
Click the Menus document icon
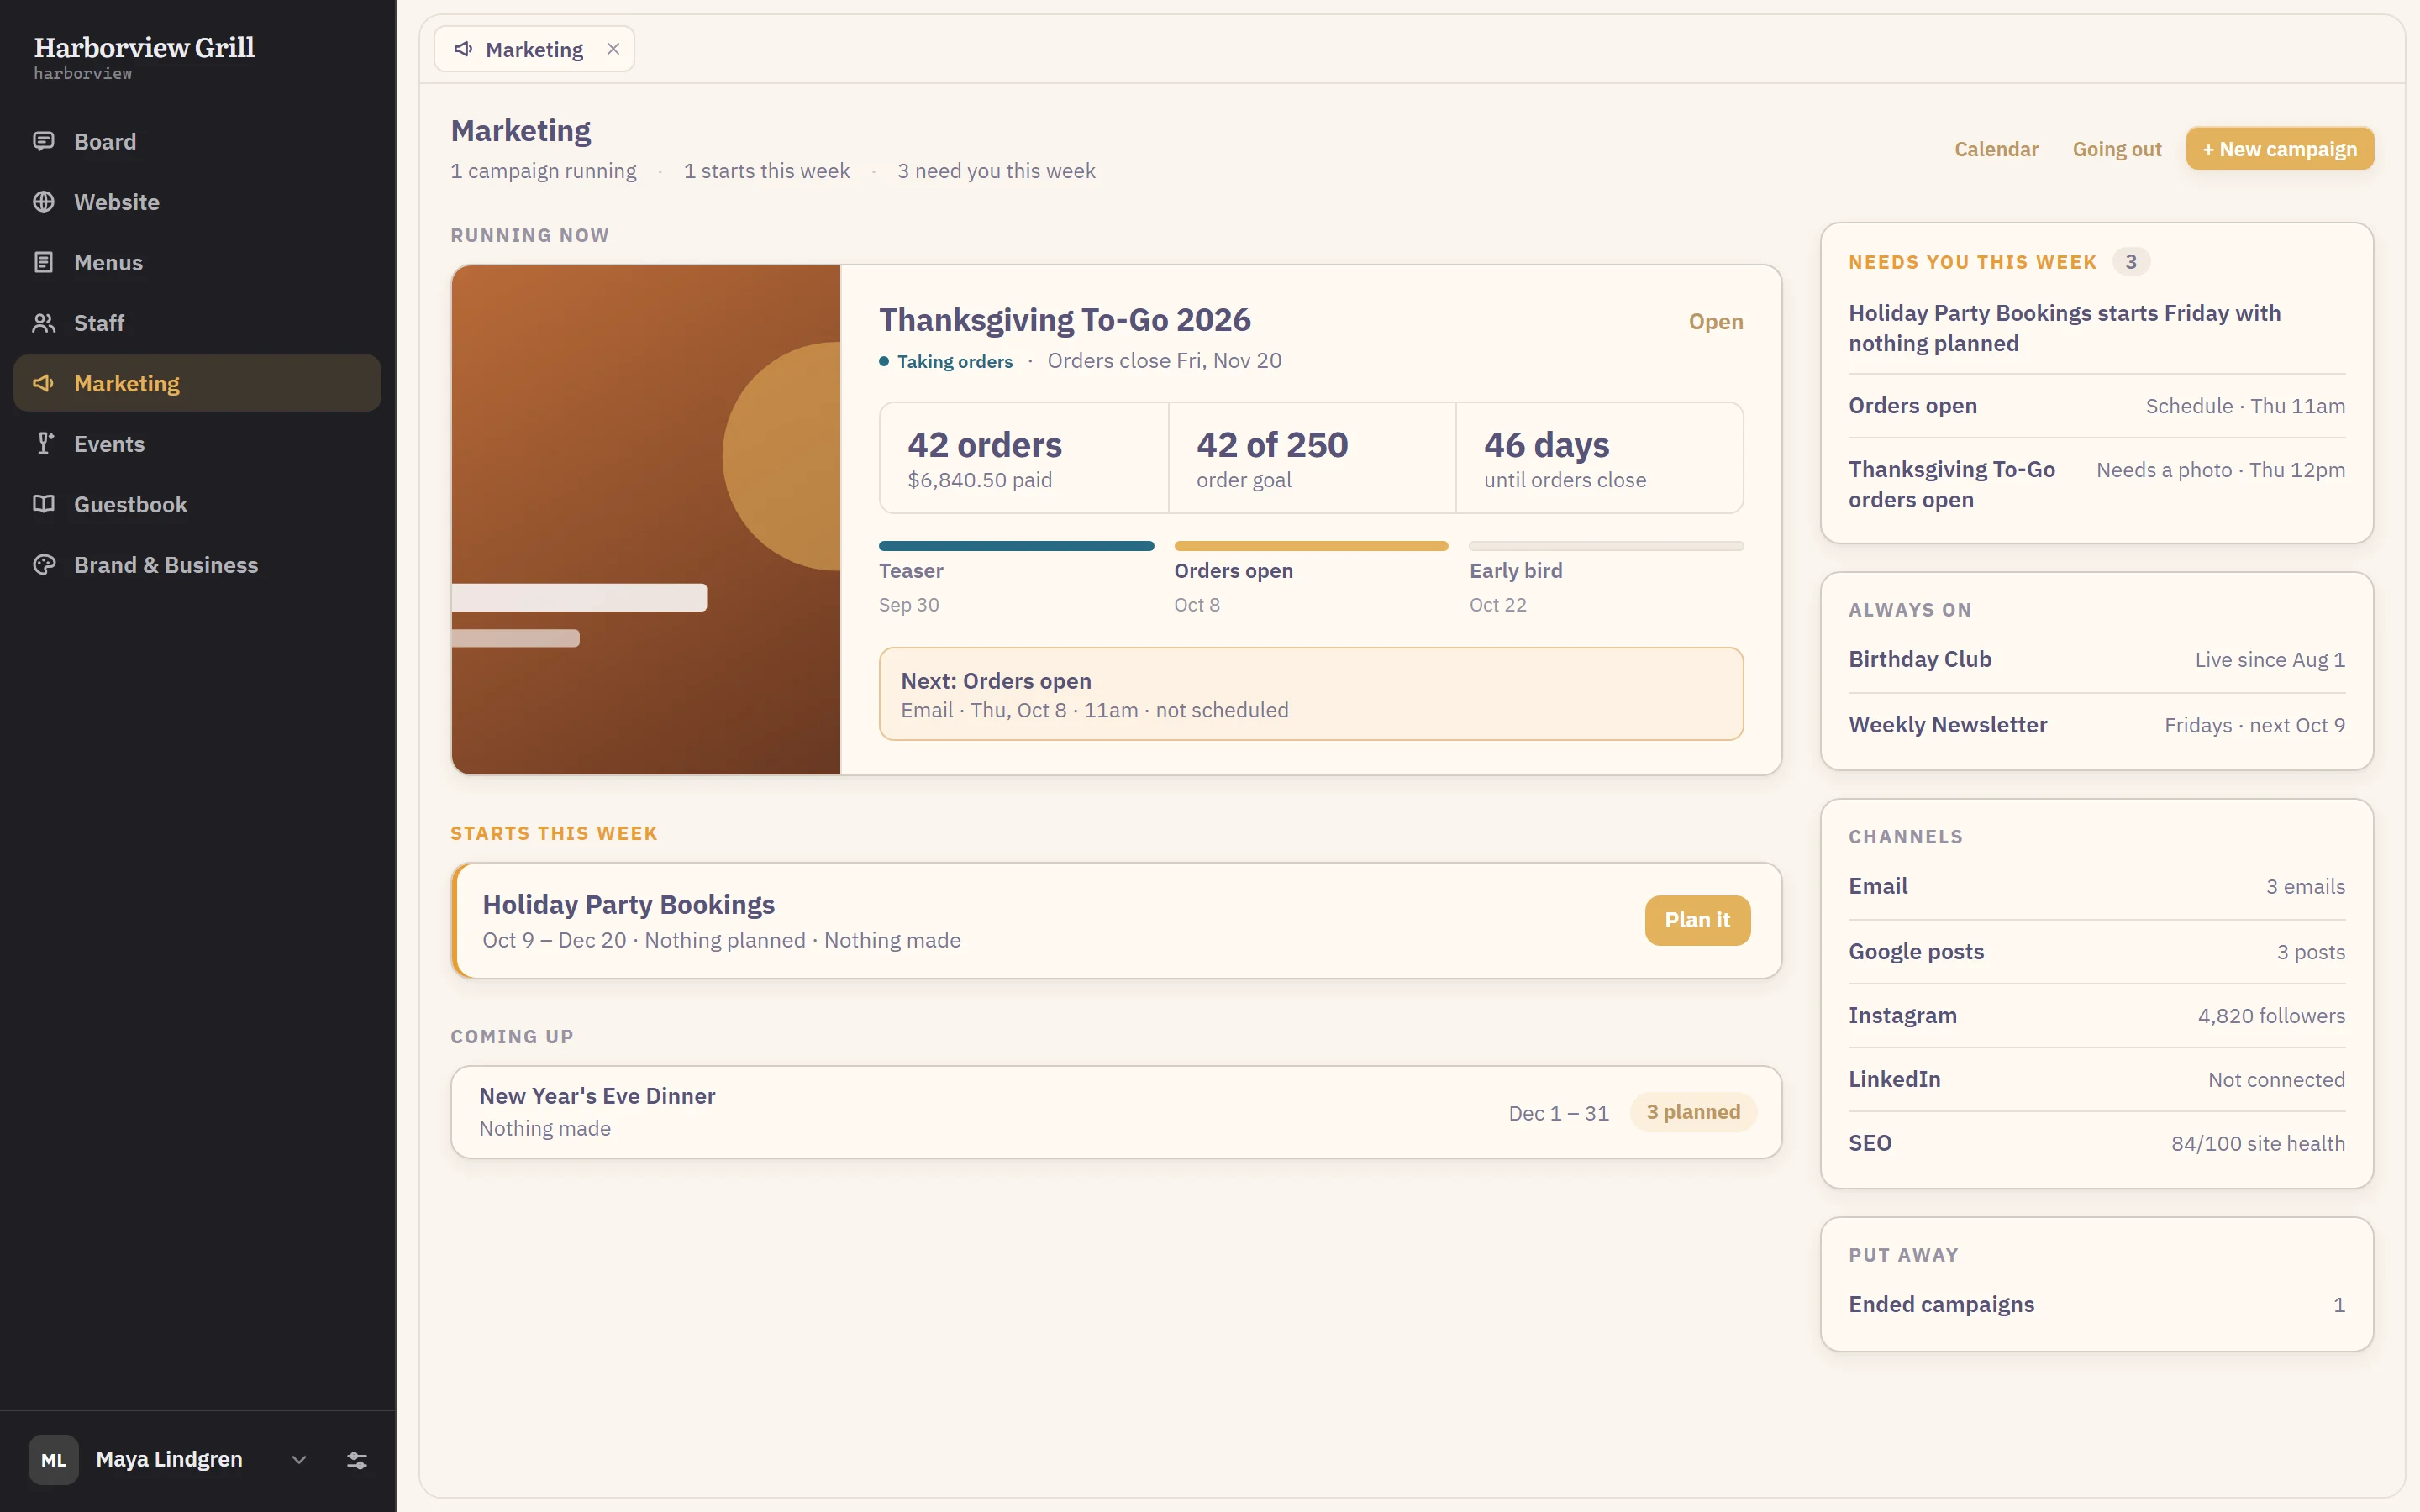pos(43,262)
